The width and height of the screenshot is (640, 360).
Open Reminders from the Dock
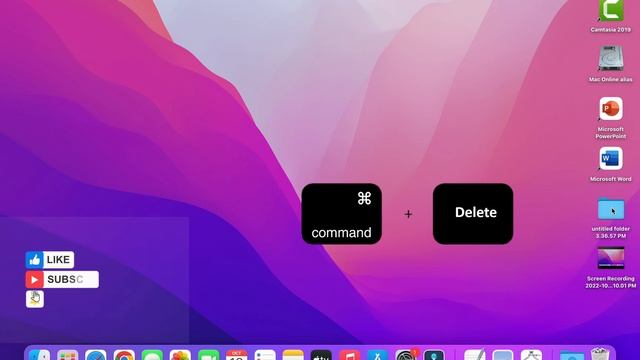click(x=265, y=355)
